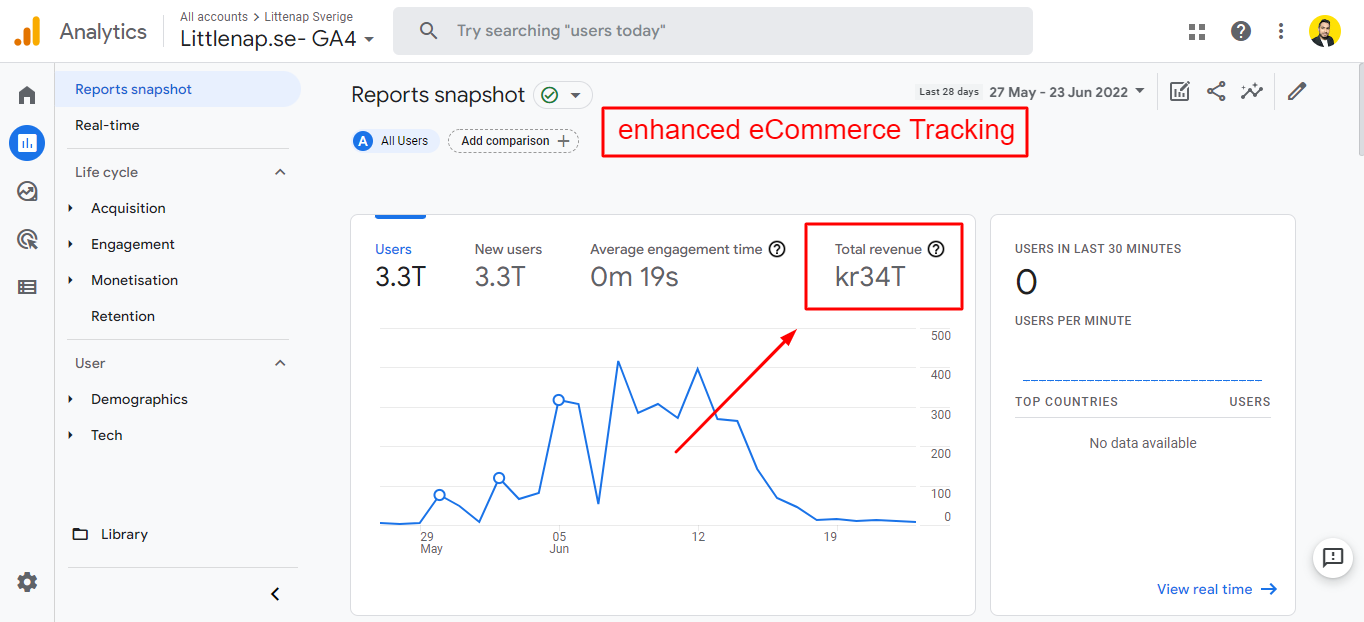Select Reports snapshot in sidebar
Viewport: 1364px width, 622px height.
pyautogui.click(x=178, y=89)
